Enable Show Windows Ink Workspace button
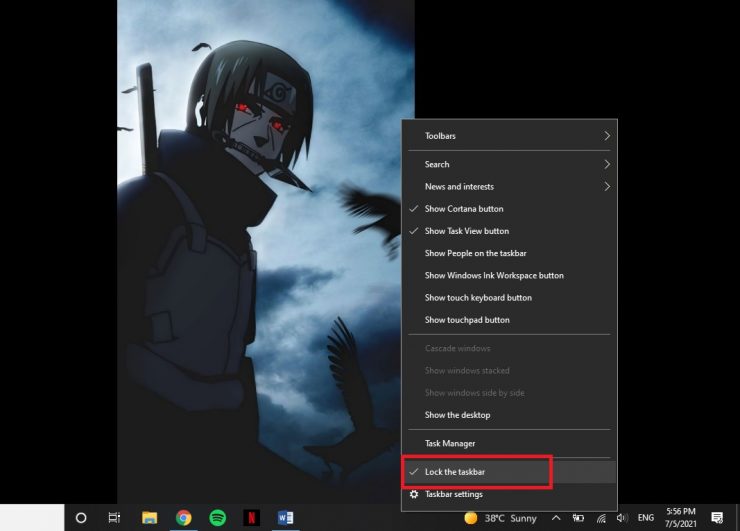 509,275
